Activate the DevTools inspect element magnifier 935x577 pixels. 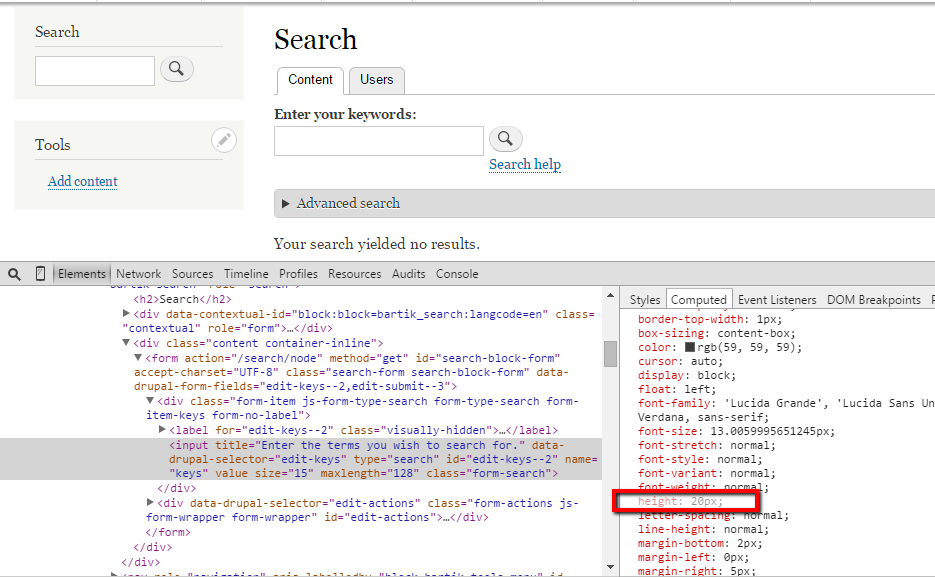pyautogui.click(x=14, y=274)
